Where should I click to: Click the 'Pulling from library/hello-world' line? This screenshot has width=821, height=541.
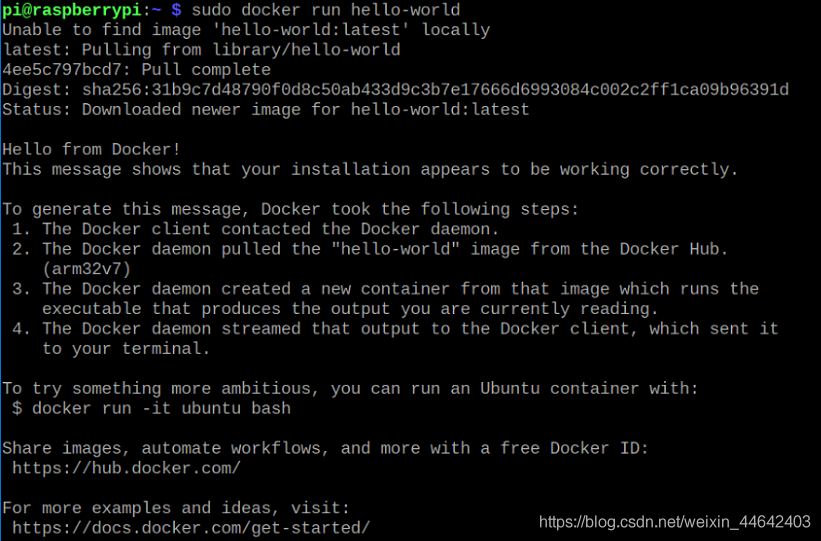[x=200, y=50]
